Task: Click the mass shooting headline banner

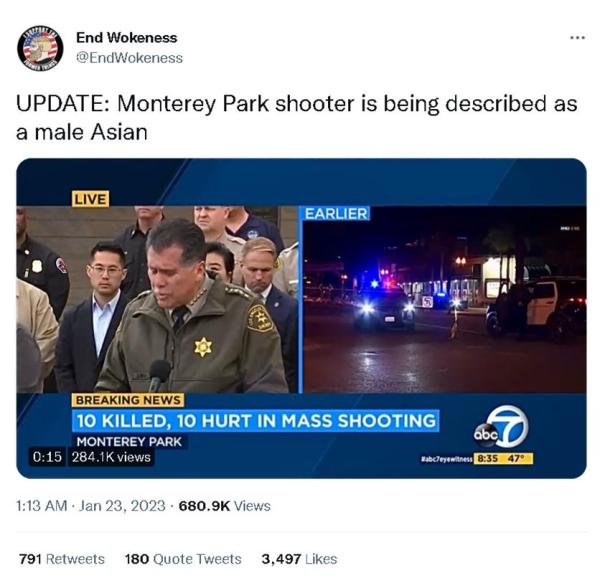Action: click(x=256, y=421)
